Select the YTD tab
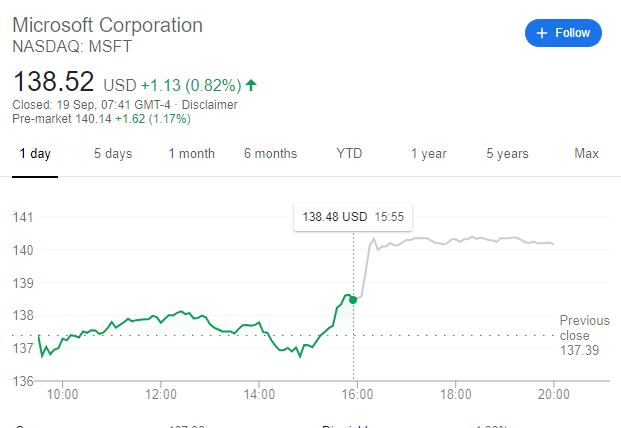The height and width of the screenshot is (428, 621). tap(349, 153)
